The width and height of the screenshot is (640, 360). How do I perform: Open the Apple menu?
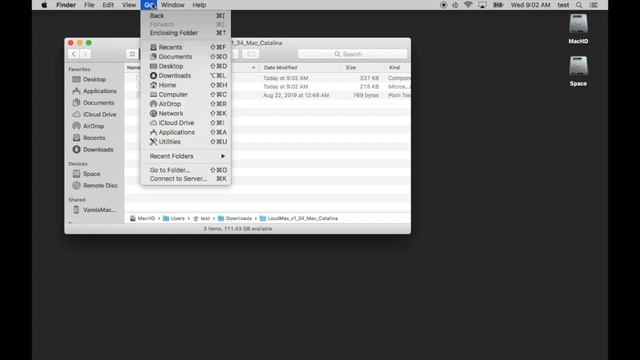44,5
